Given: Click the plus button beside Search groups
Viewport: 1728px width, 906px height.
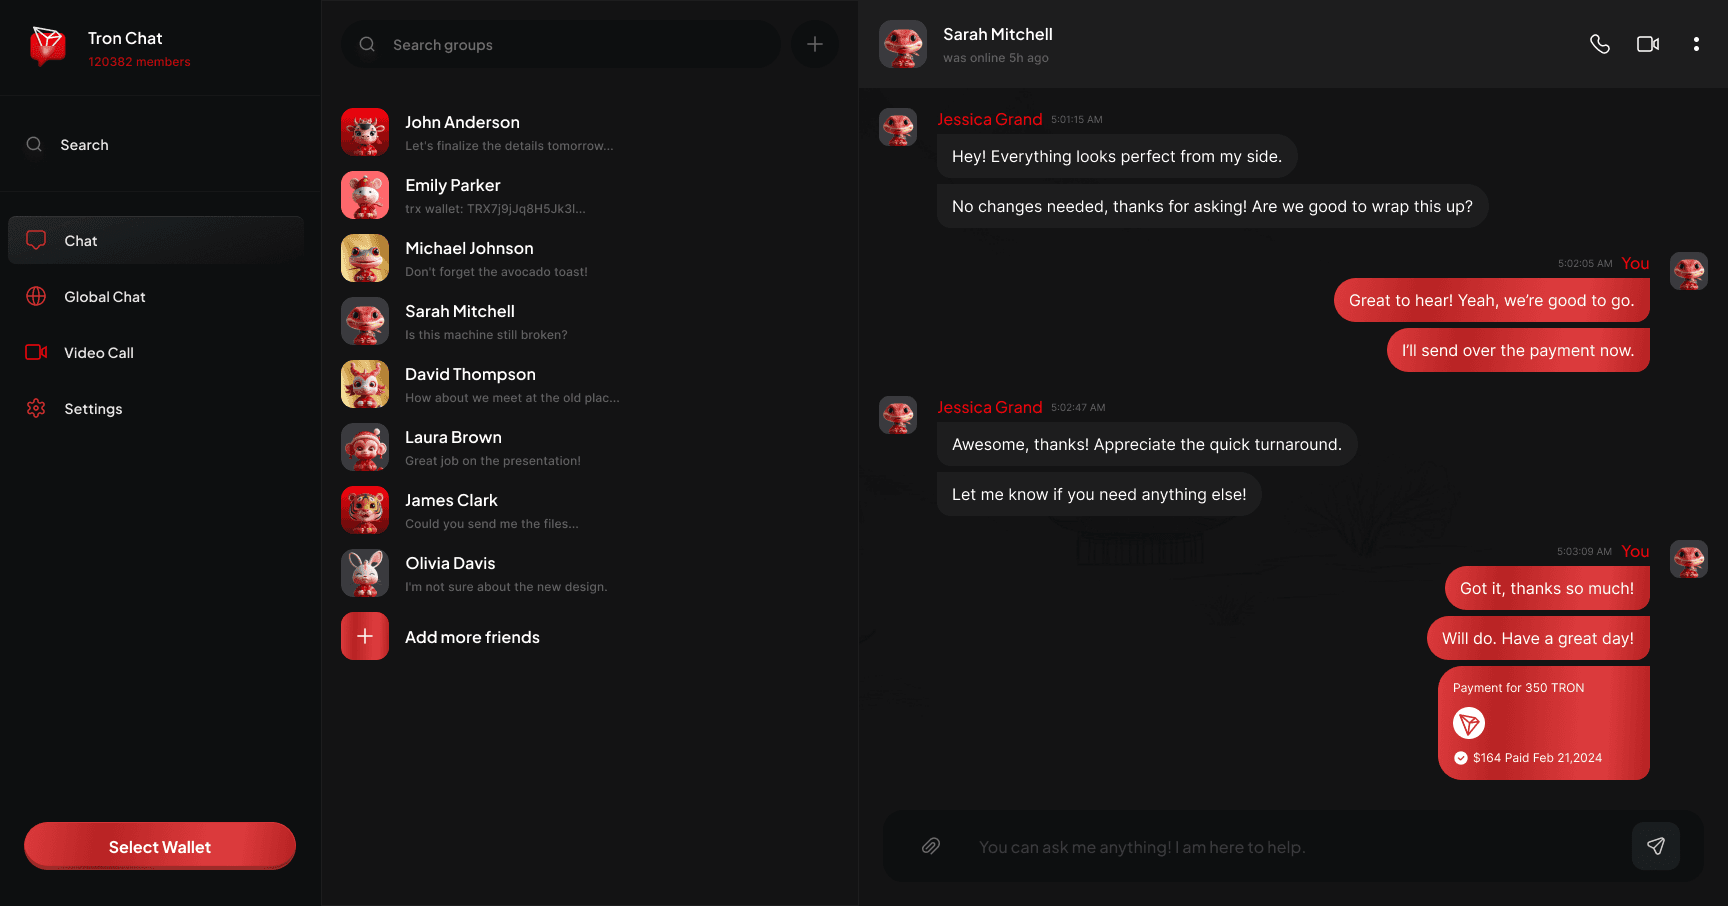Looking at the screenshot, I should coord(815,44).
